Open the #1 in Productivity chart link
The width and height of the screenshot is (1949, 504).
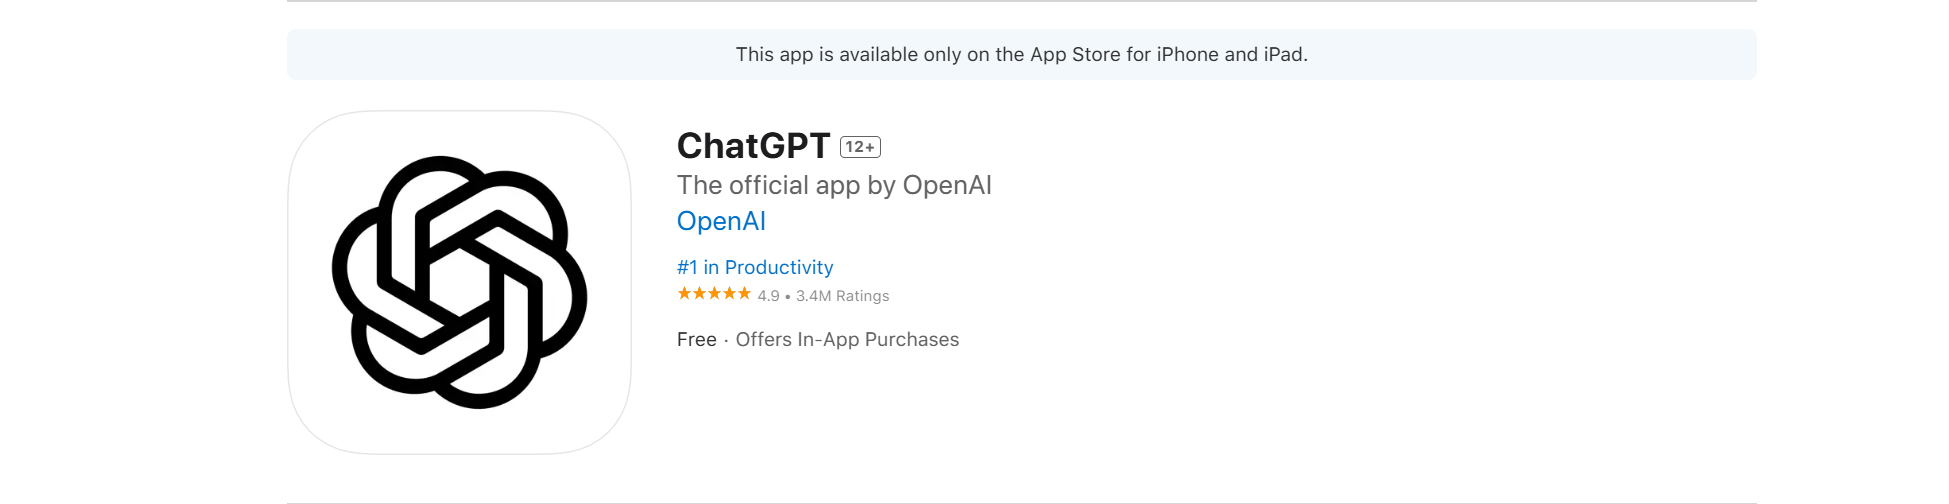pyautogui.click(x=755, y=267)
